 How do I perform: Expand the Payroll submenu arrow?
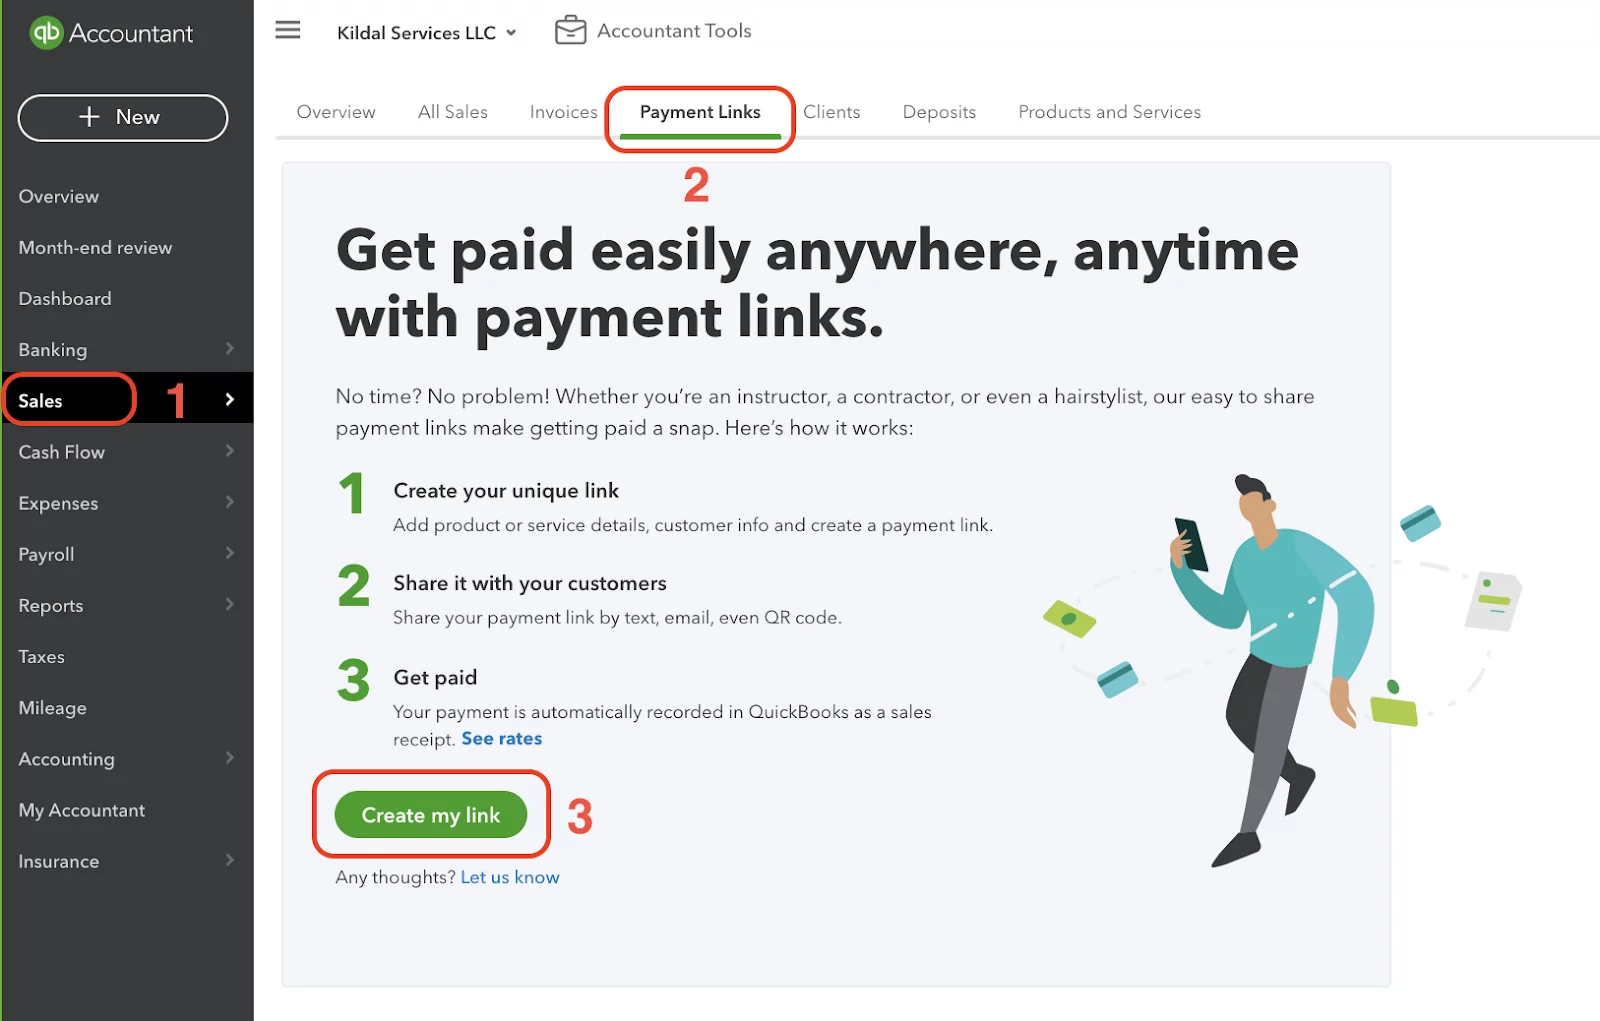tap(230, 553)
